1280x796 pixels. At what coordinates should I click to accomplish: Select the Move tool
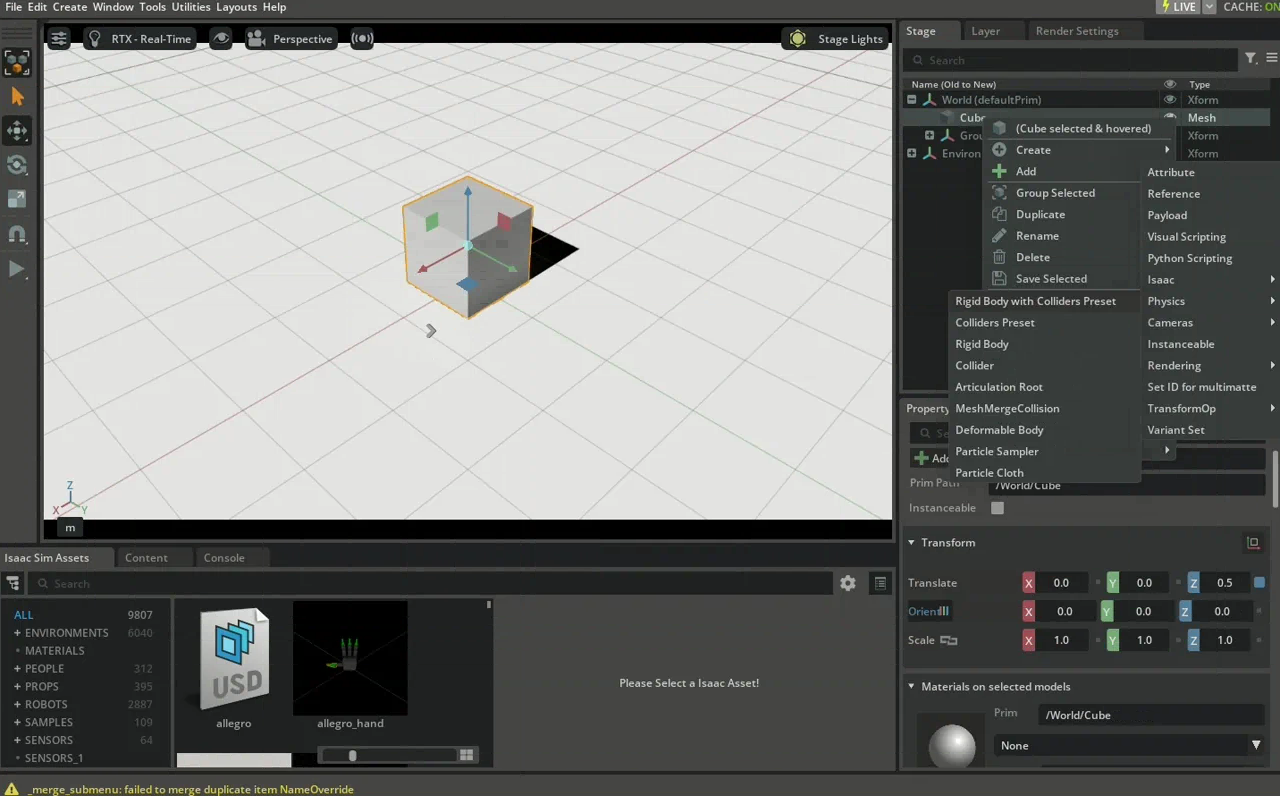[x=17, y=131]
